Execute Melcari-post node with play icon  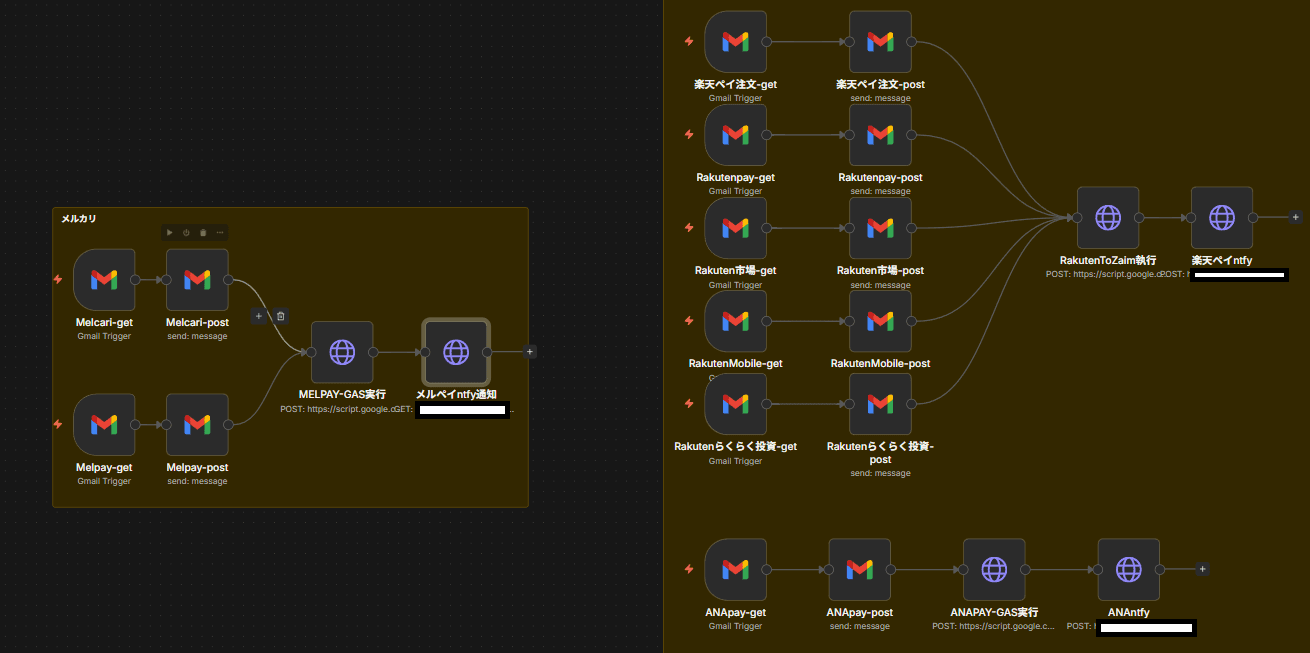(x=170, y=232)
